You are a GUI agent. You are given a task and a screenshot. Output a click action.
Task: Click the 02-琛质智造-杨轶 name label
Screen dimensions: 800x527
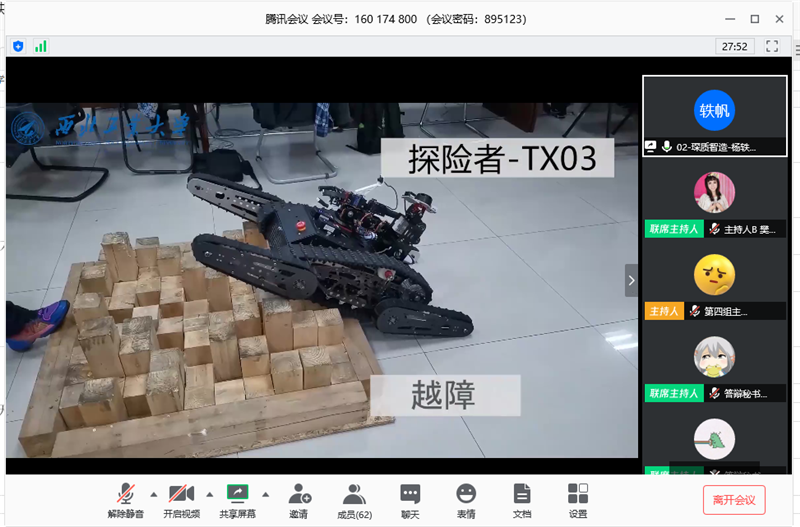point(716,147)
